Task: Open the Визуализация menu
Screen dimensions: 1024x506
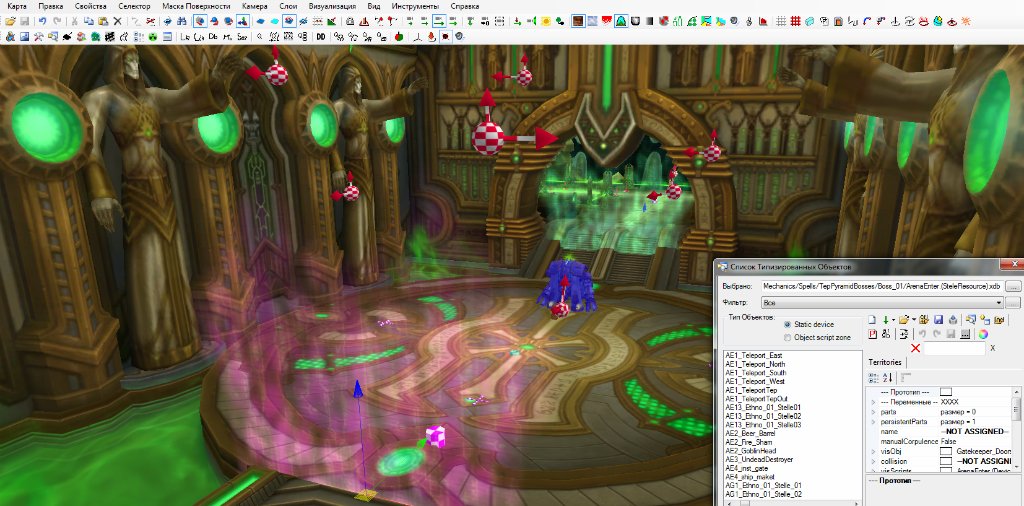Action: [332, 6]
